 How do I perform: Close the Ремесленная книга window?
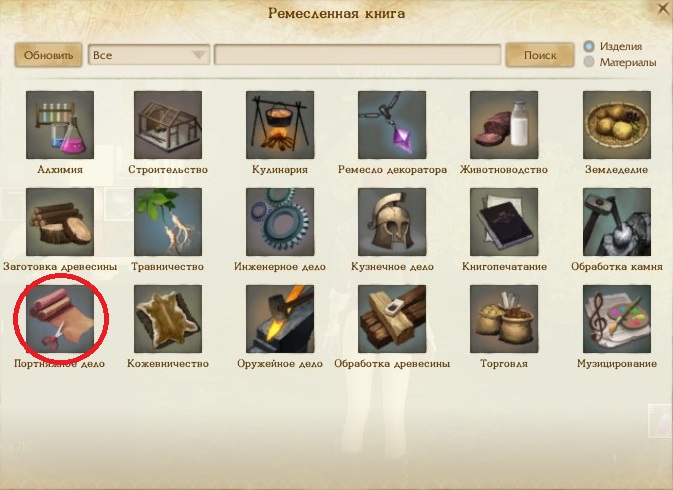click(x=663, y=9)
